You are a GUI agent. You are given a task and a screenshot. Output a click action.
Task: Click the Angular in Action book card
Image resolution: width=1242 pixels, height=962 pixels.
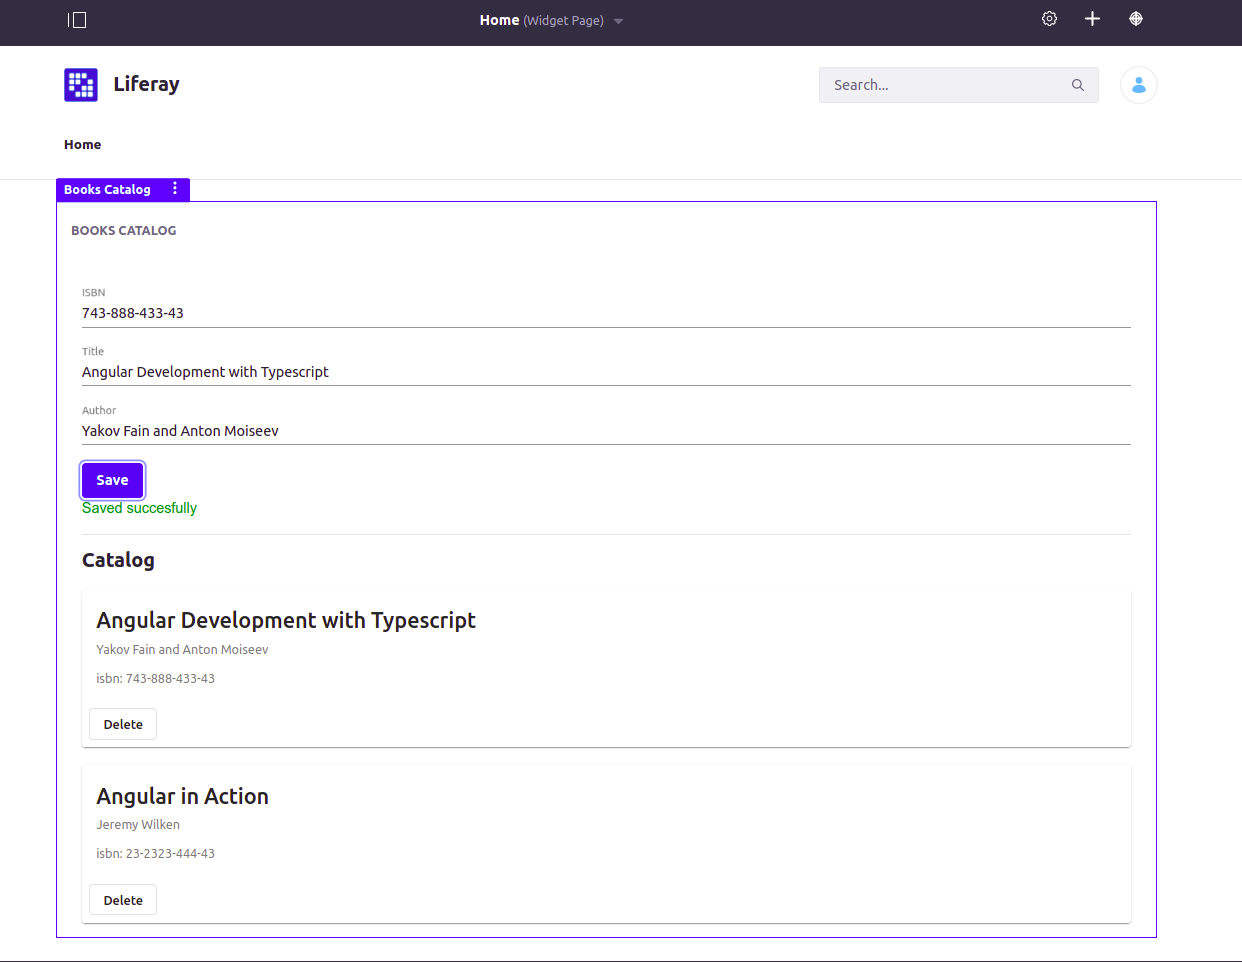click(605, 843)
